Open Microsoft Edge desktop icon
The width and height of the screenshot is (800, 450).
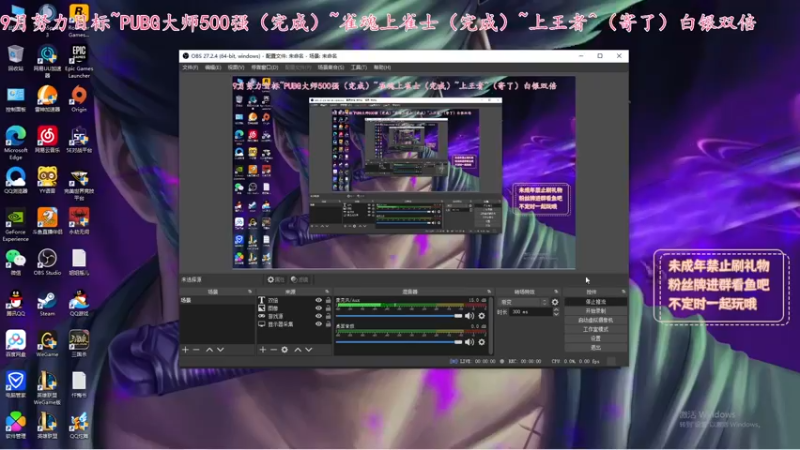pos(15,143)
